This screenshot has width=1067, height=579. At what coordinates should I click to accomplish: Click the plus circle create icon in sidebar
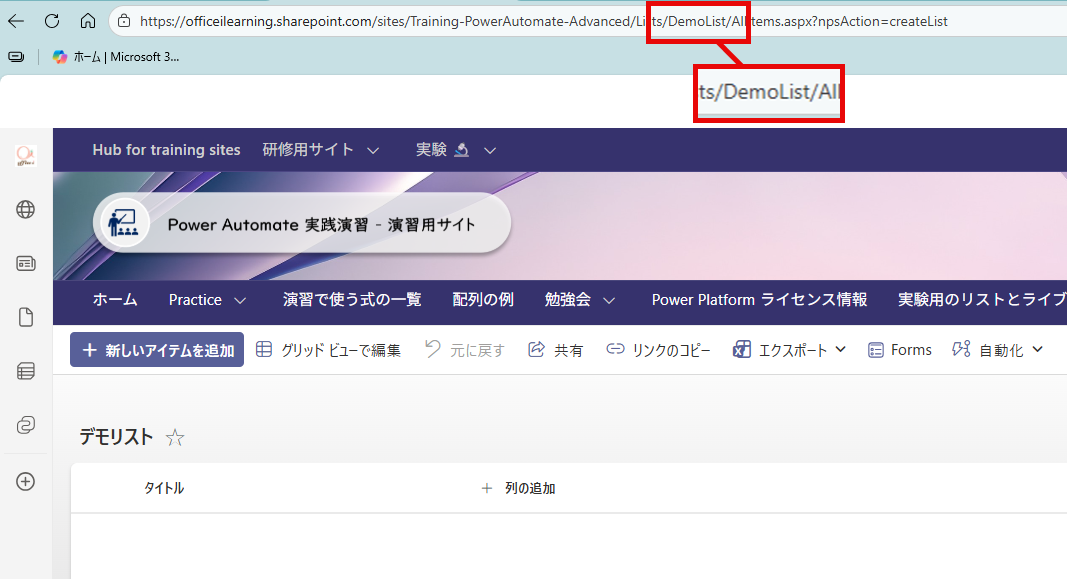pyautogui.click(x=26, y=481)
